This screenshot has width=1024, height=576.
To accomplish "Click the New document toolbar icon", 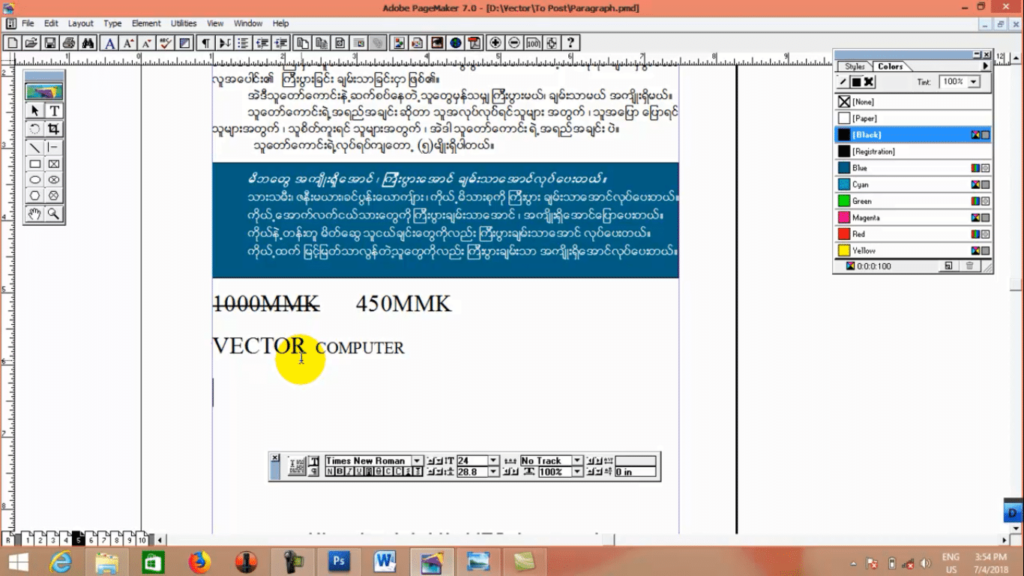I will point(12,43).
